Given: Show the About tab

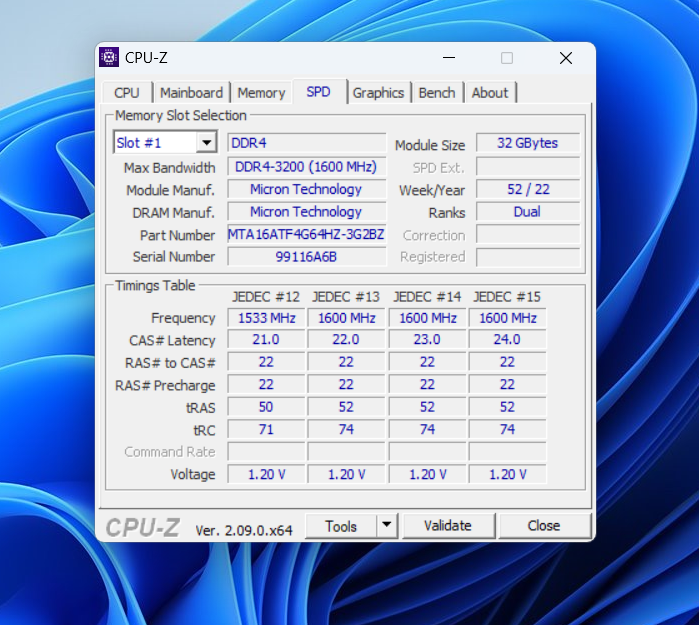Looking at the screenshot, I should [x=490, y=93].
